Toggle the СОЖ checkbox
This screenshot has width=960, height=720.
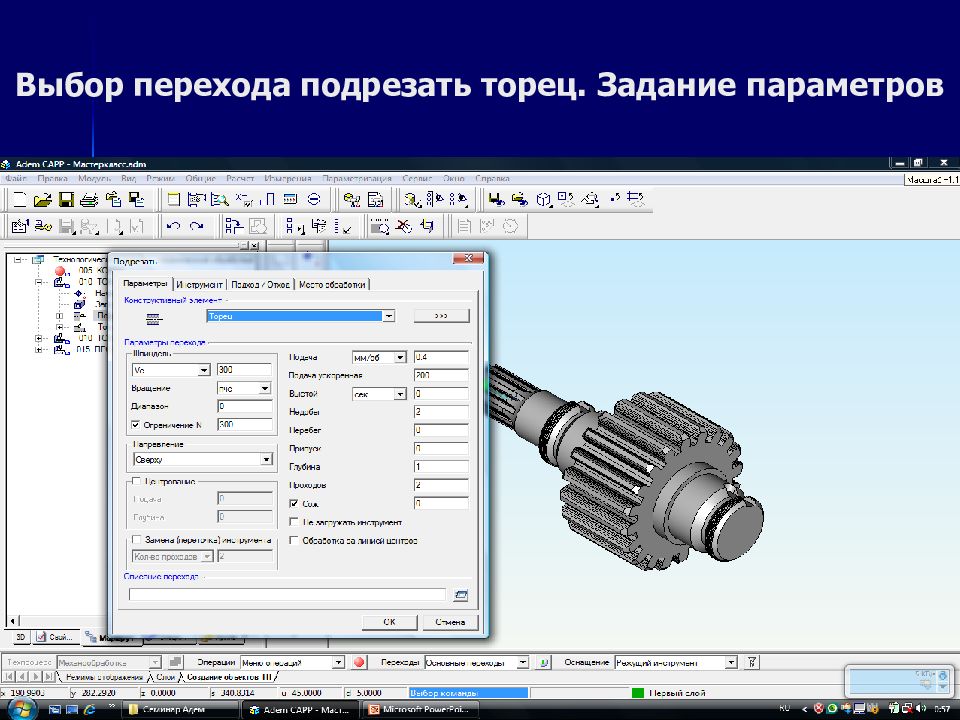tap(294, 504)
